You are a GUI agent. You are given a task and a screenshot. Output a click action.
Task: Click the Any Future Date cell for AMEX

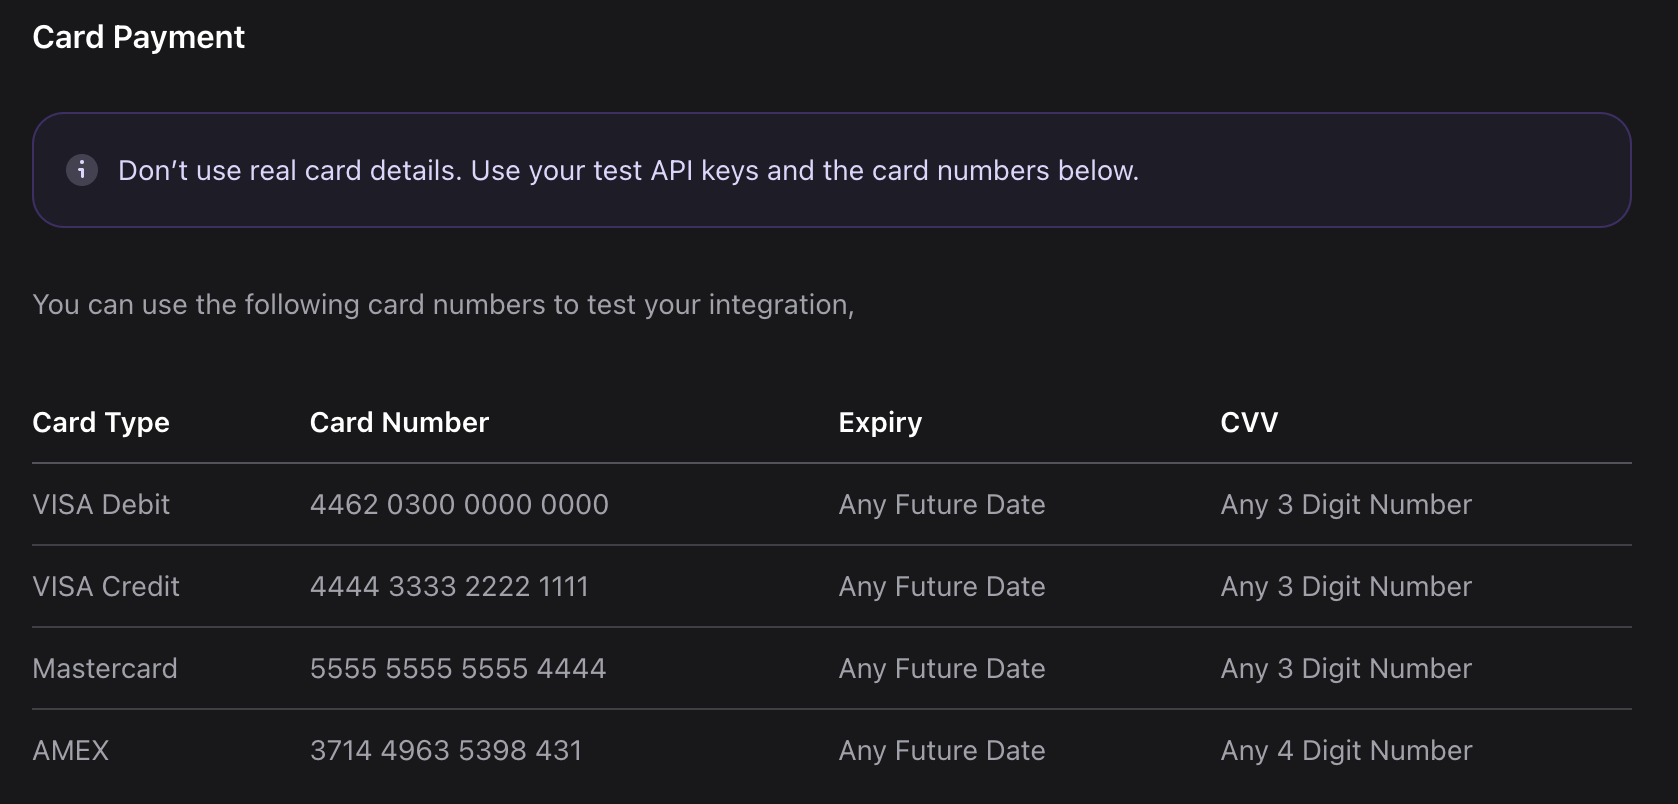pos(942,751)
